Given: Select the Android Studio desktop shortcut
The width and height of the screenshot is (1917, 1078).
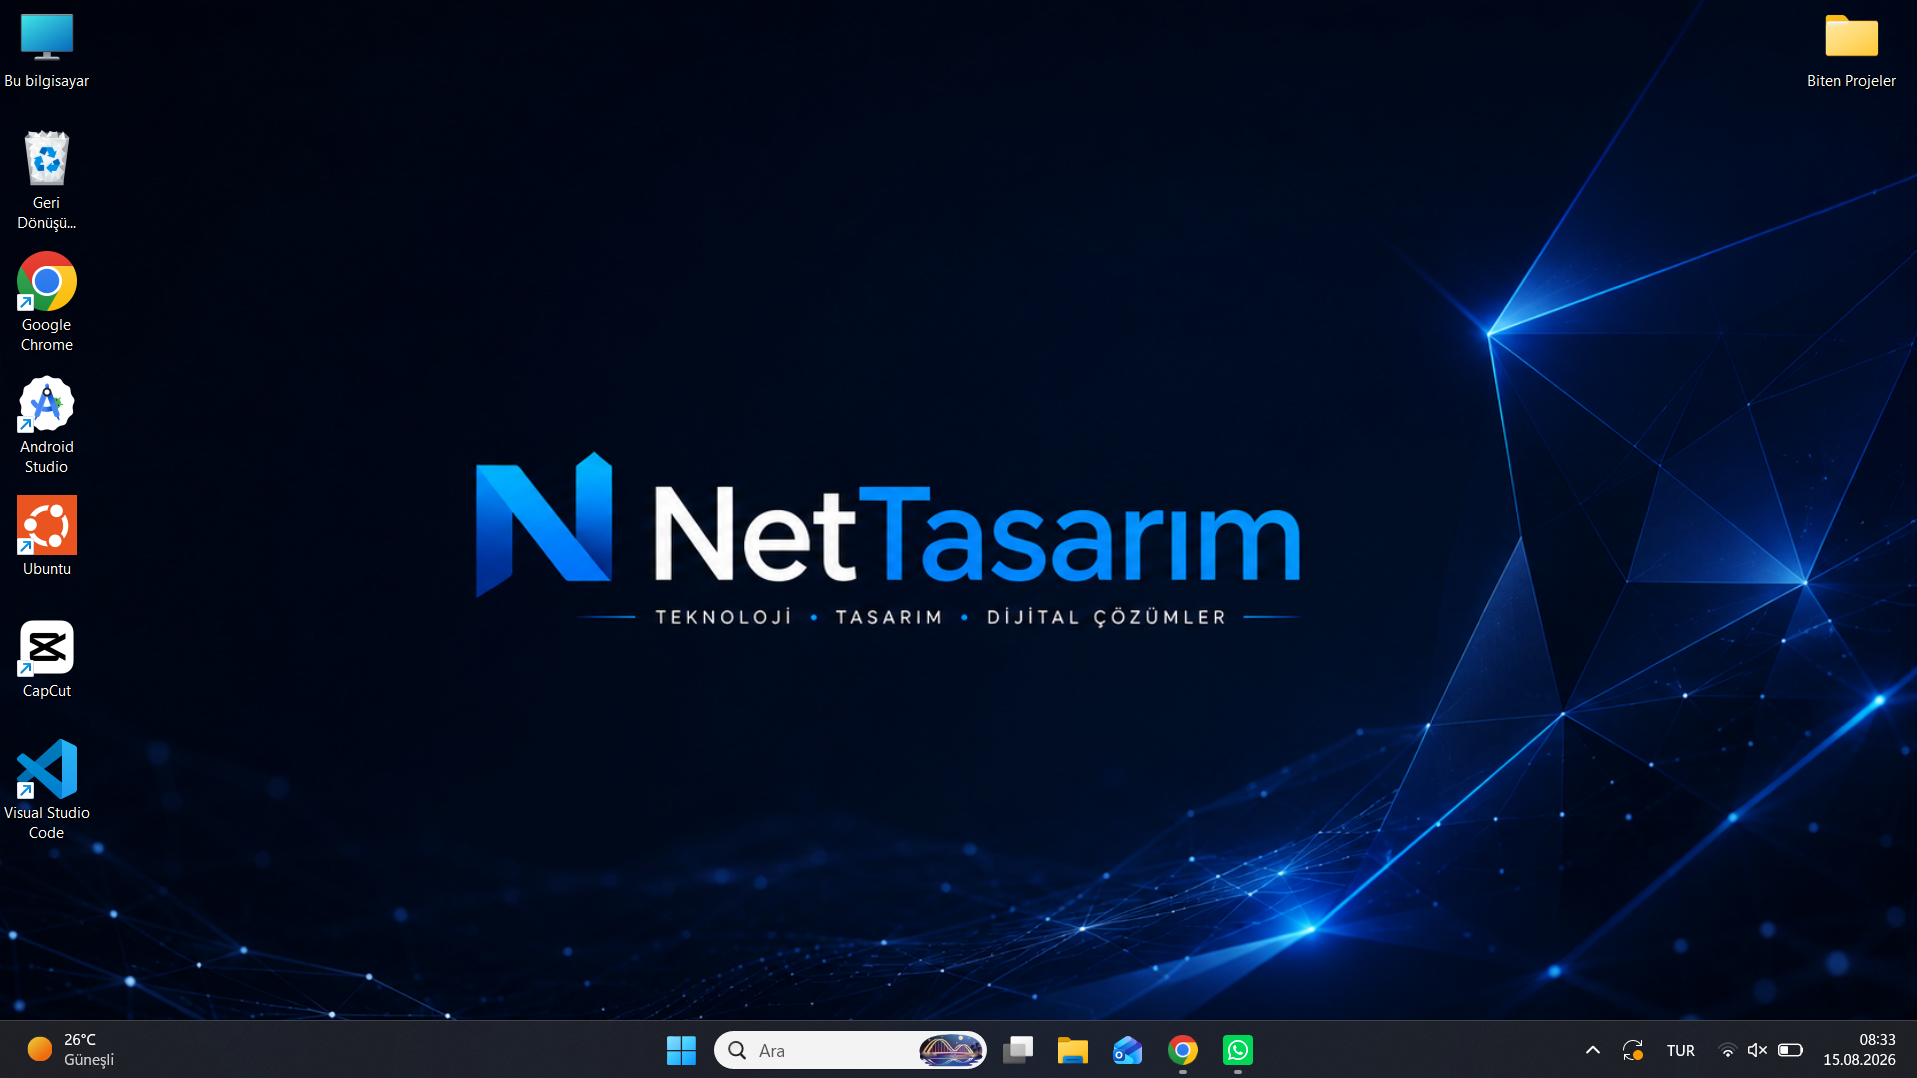Looking at the screenshot, I should tap(46, 425).
